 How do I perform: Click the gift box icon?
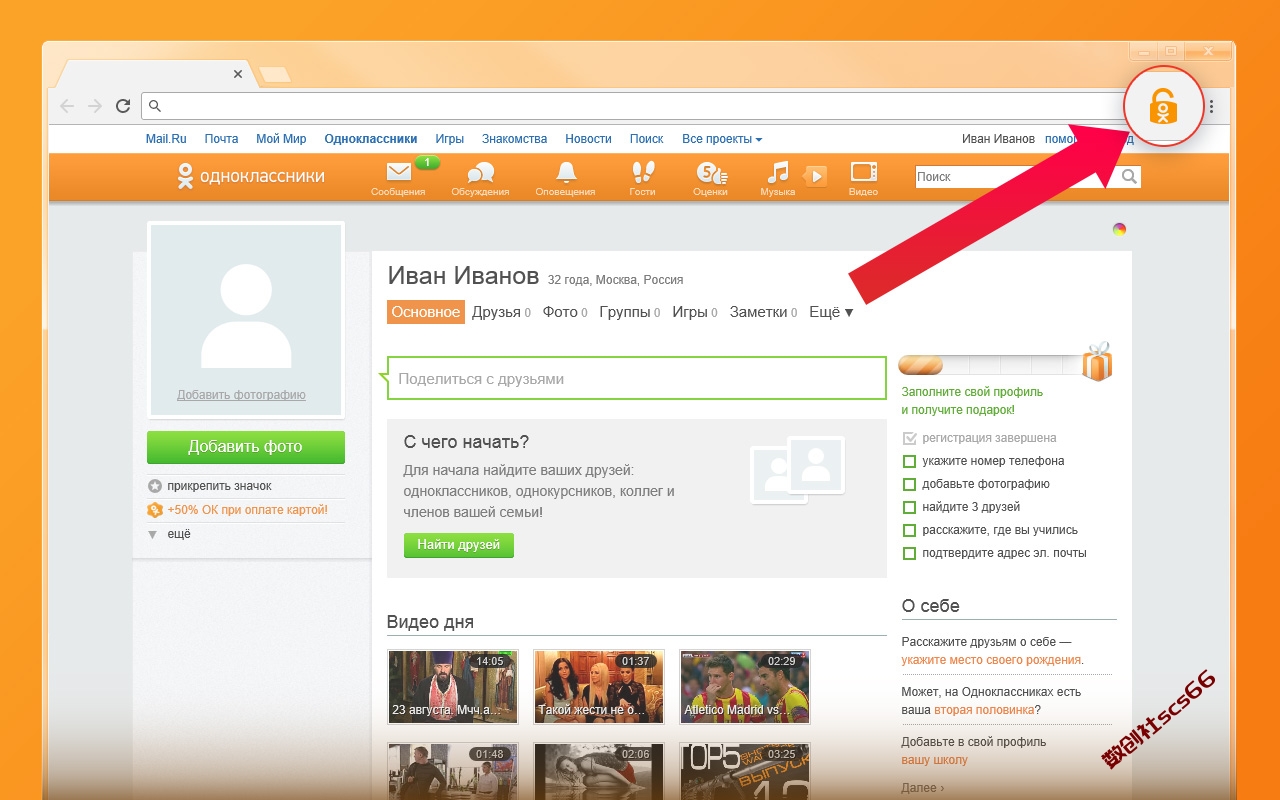(x=1097, y=361)
